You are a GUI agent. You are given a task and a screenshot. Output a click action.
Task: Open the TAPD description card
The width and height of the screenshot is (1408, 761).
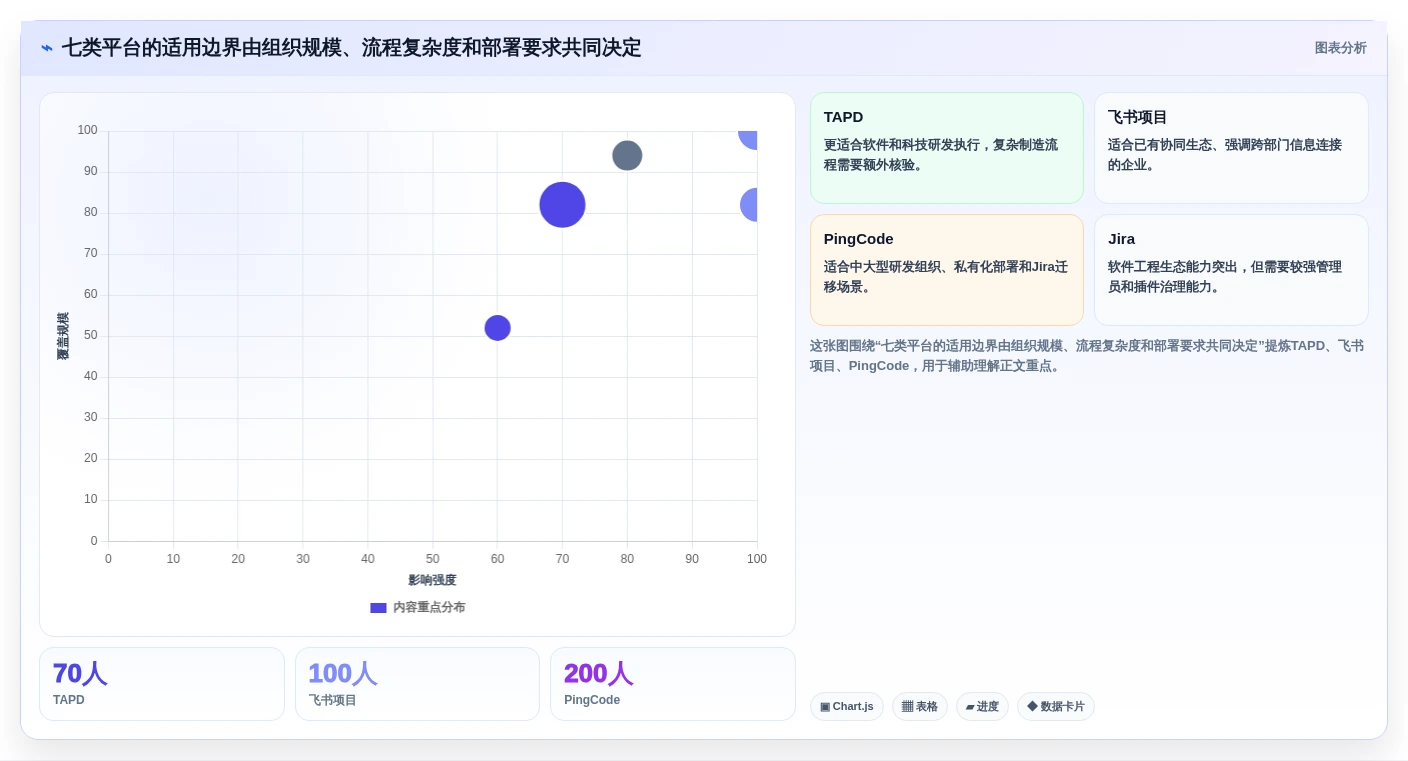(x=947, y=148)
